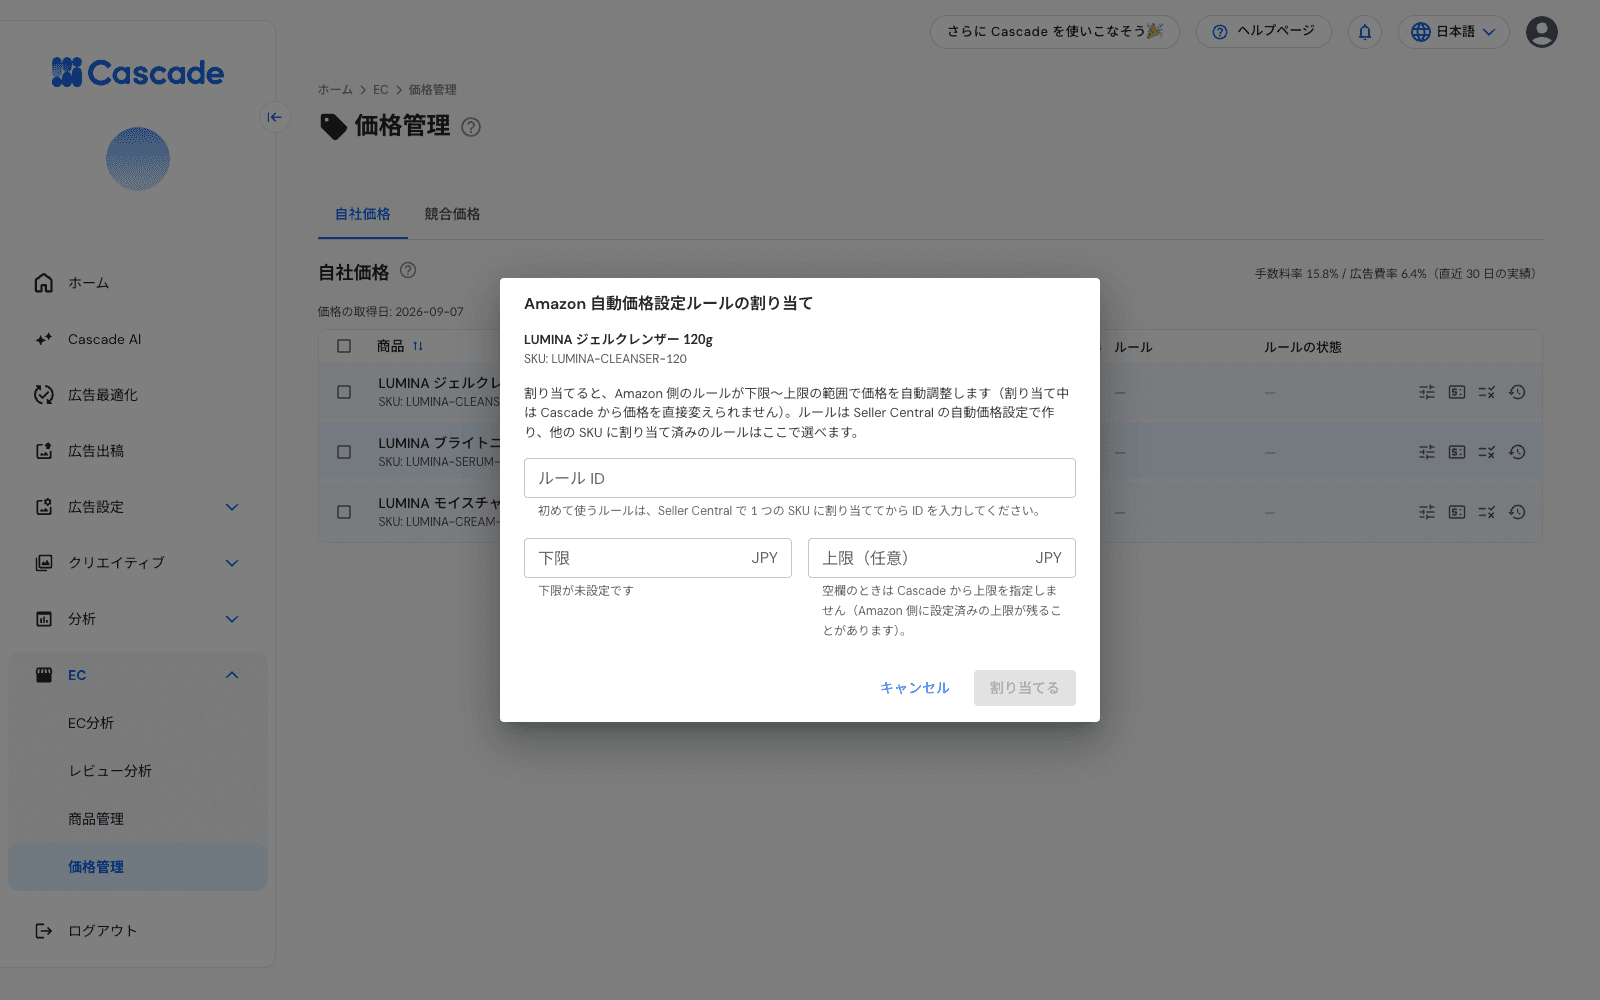The width and height of the screenshot is (1600, 1000).
Task: Collapse the sidebar with the arrow icon
Action: pyautogui.click(x=274, y=117)
